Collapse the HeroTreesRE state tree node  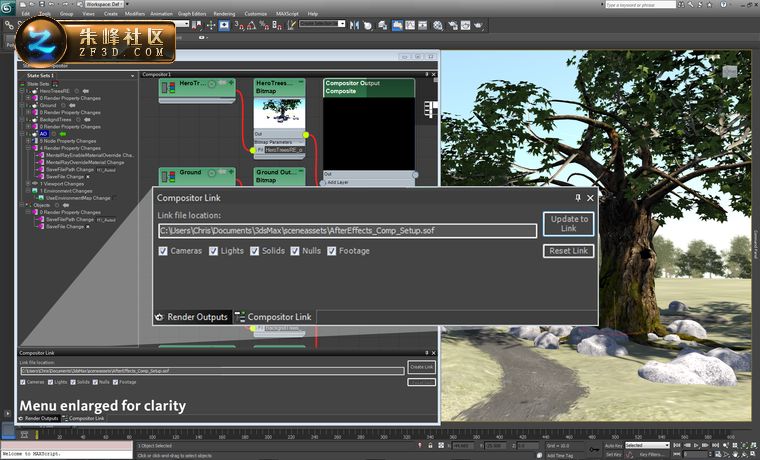[x=22, y=91]
